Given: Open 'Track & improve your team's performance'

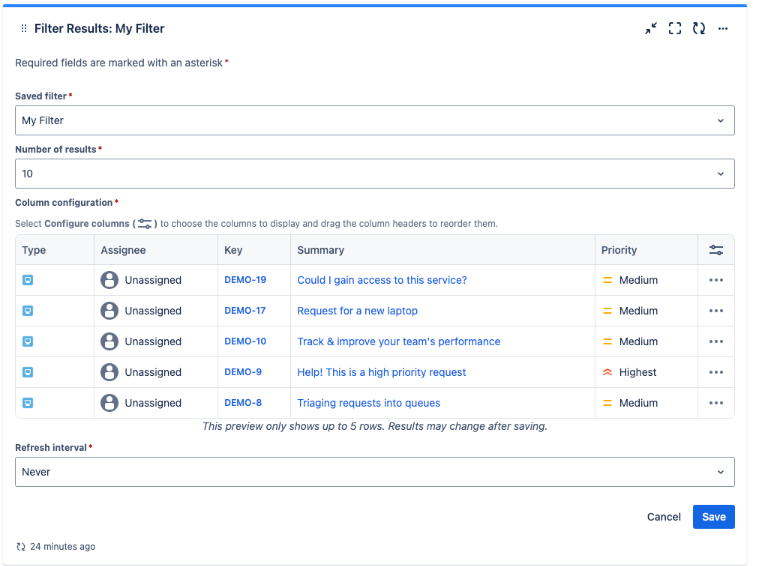Looking at the screenshot, I should tap(399, 341).
